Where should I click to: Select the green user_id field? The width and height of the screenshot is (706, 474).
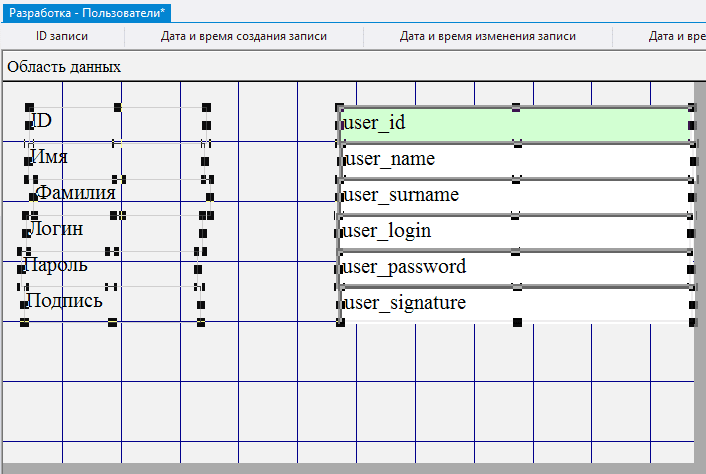[x=515, y=124]
